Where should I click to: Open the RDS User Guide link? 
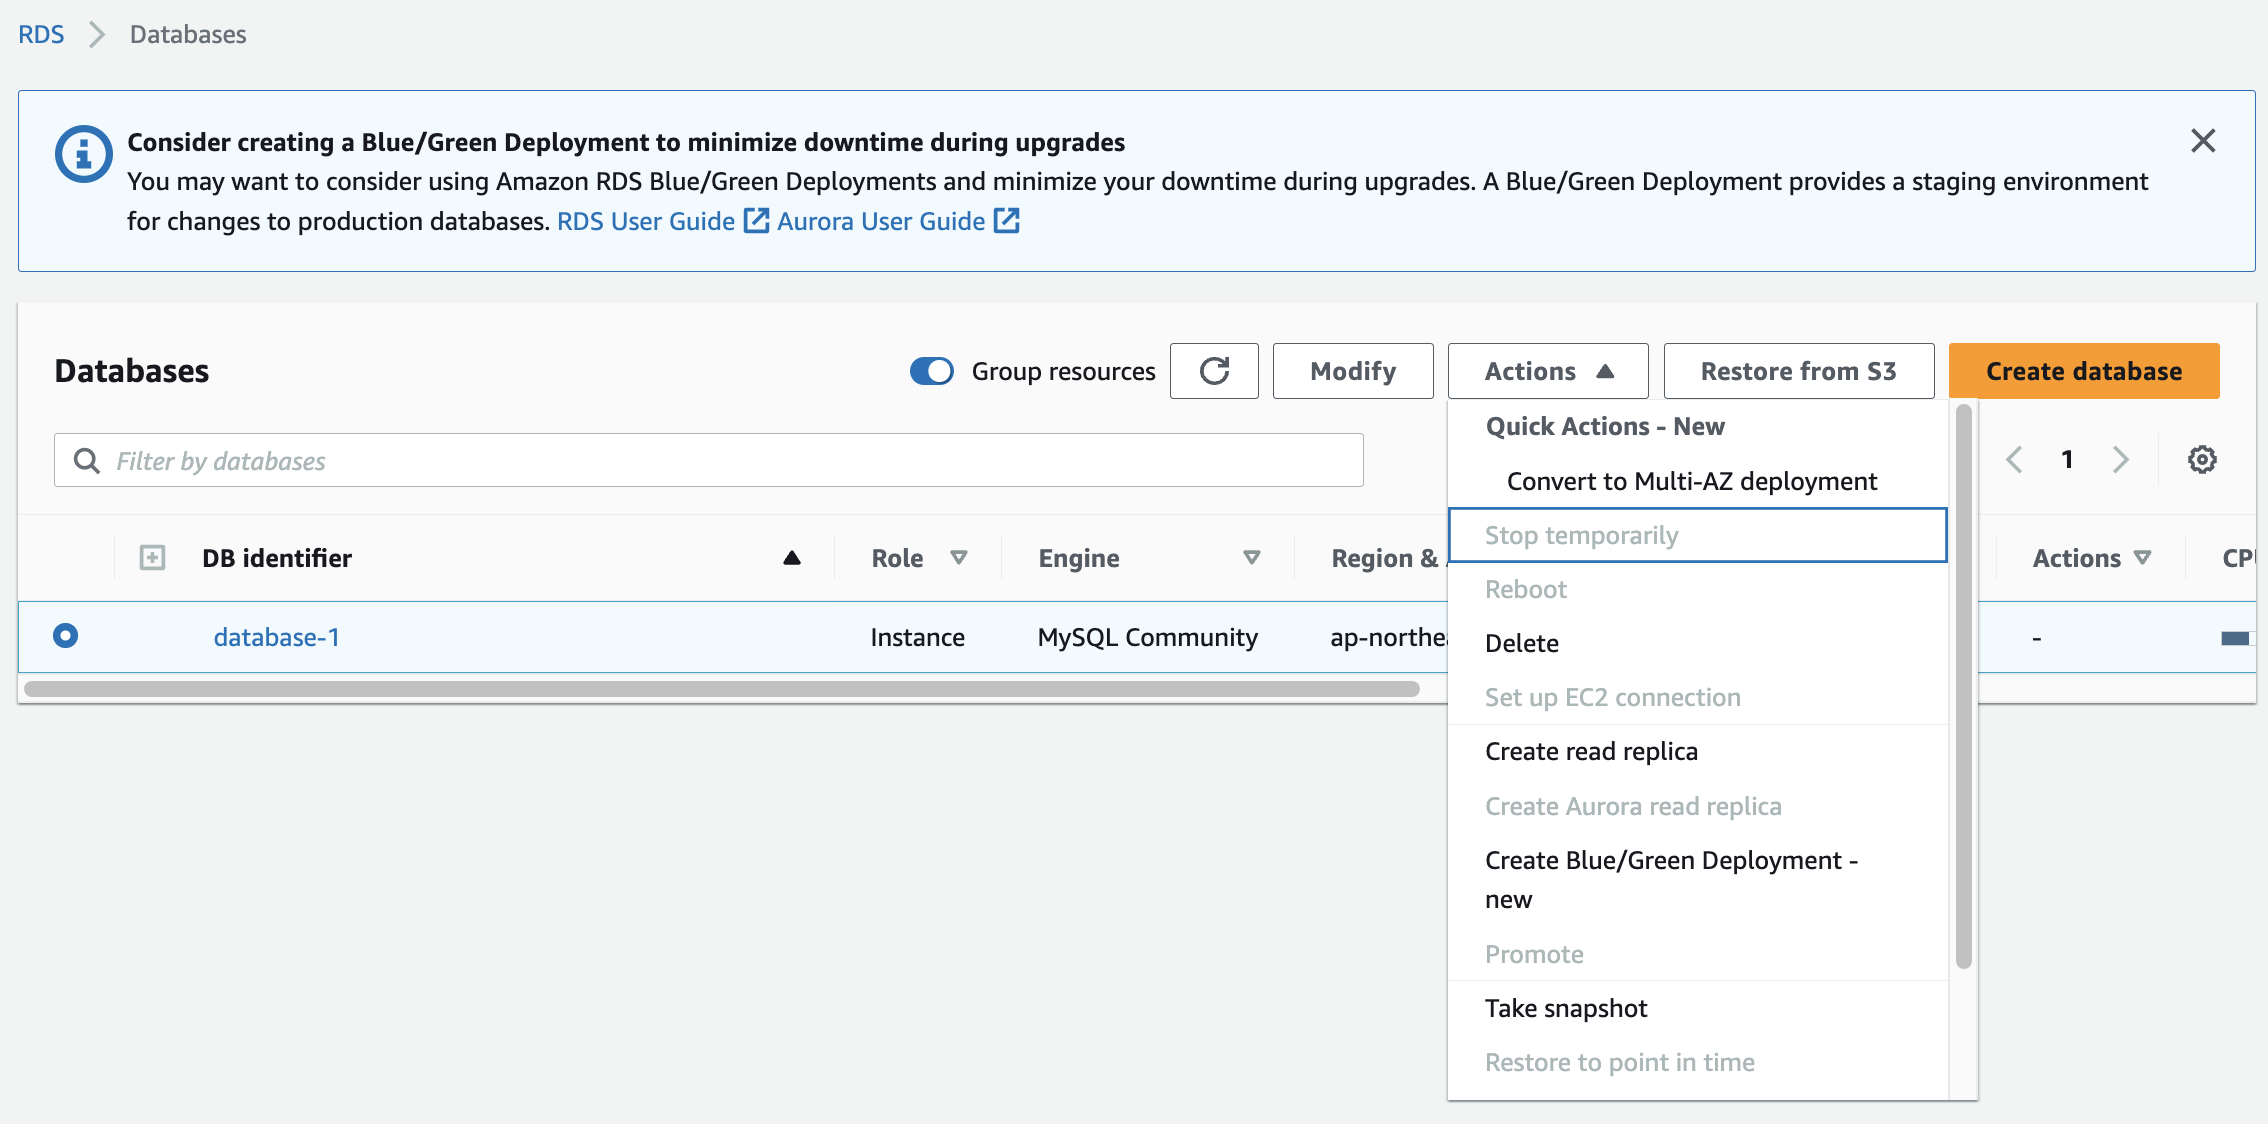coord(646,221)
